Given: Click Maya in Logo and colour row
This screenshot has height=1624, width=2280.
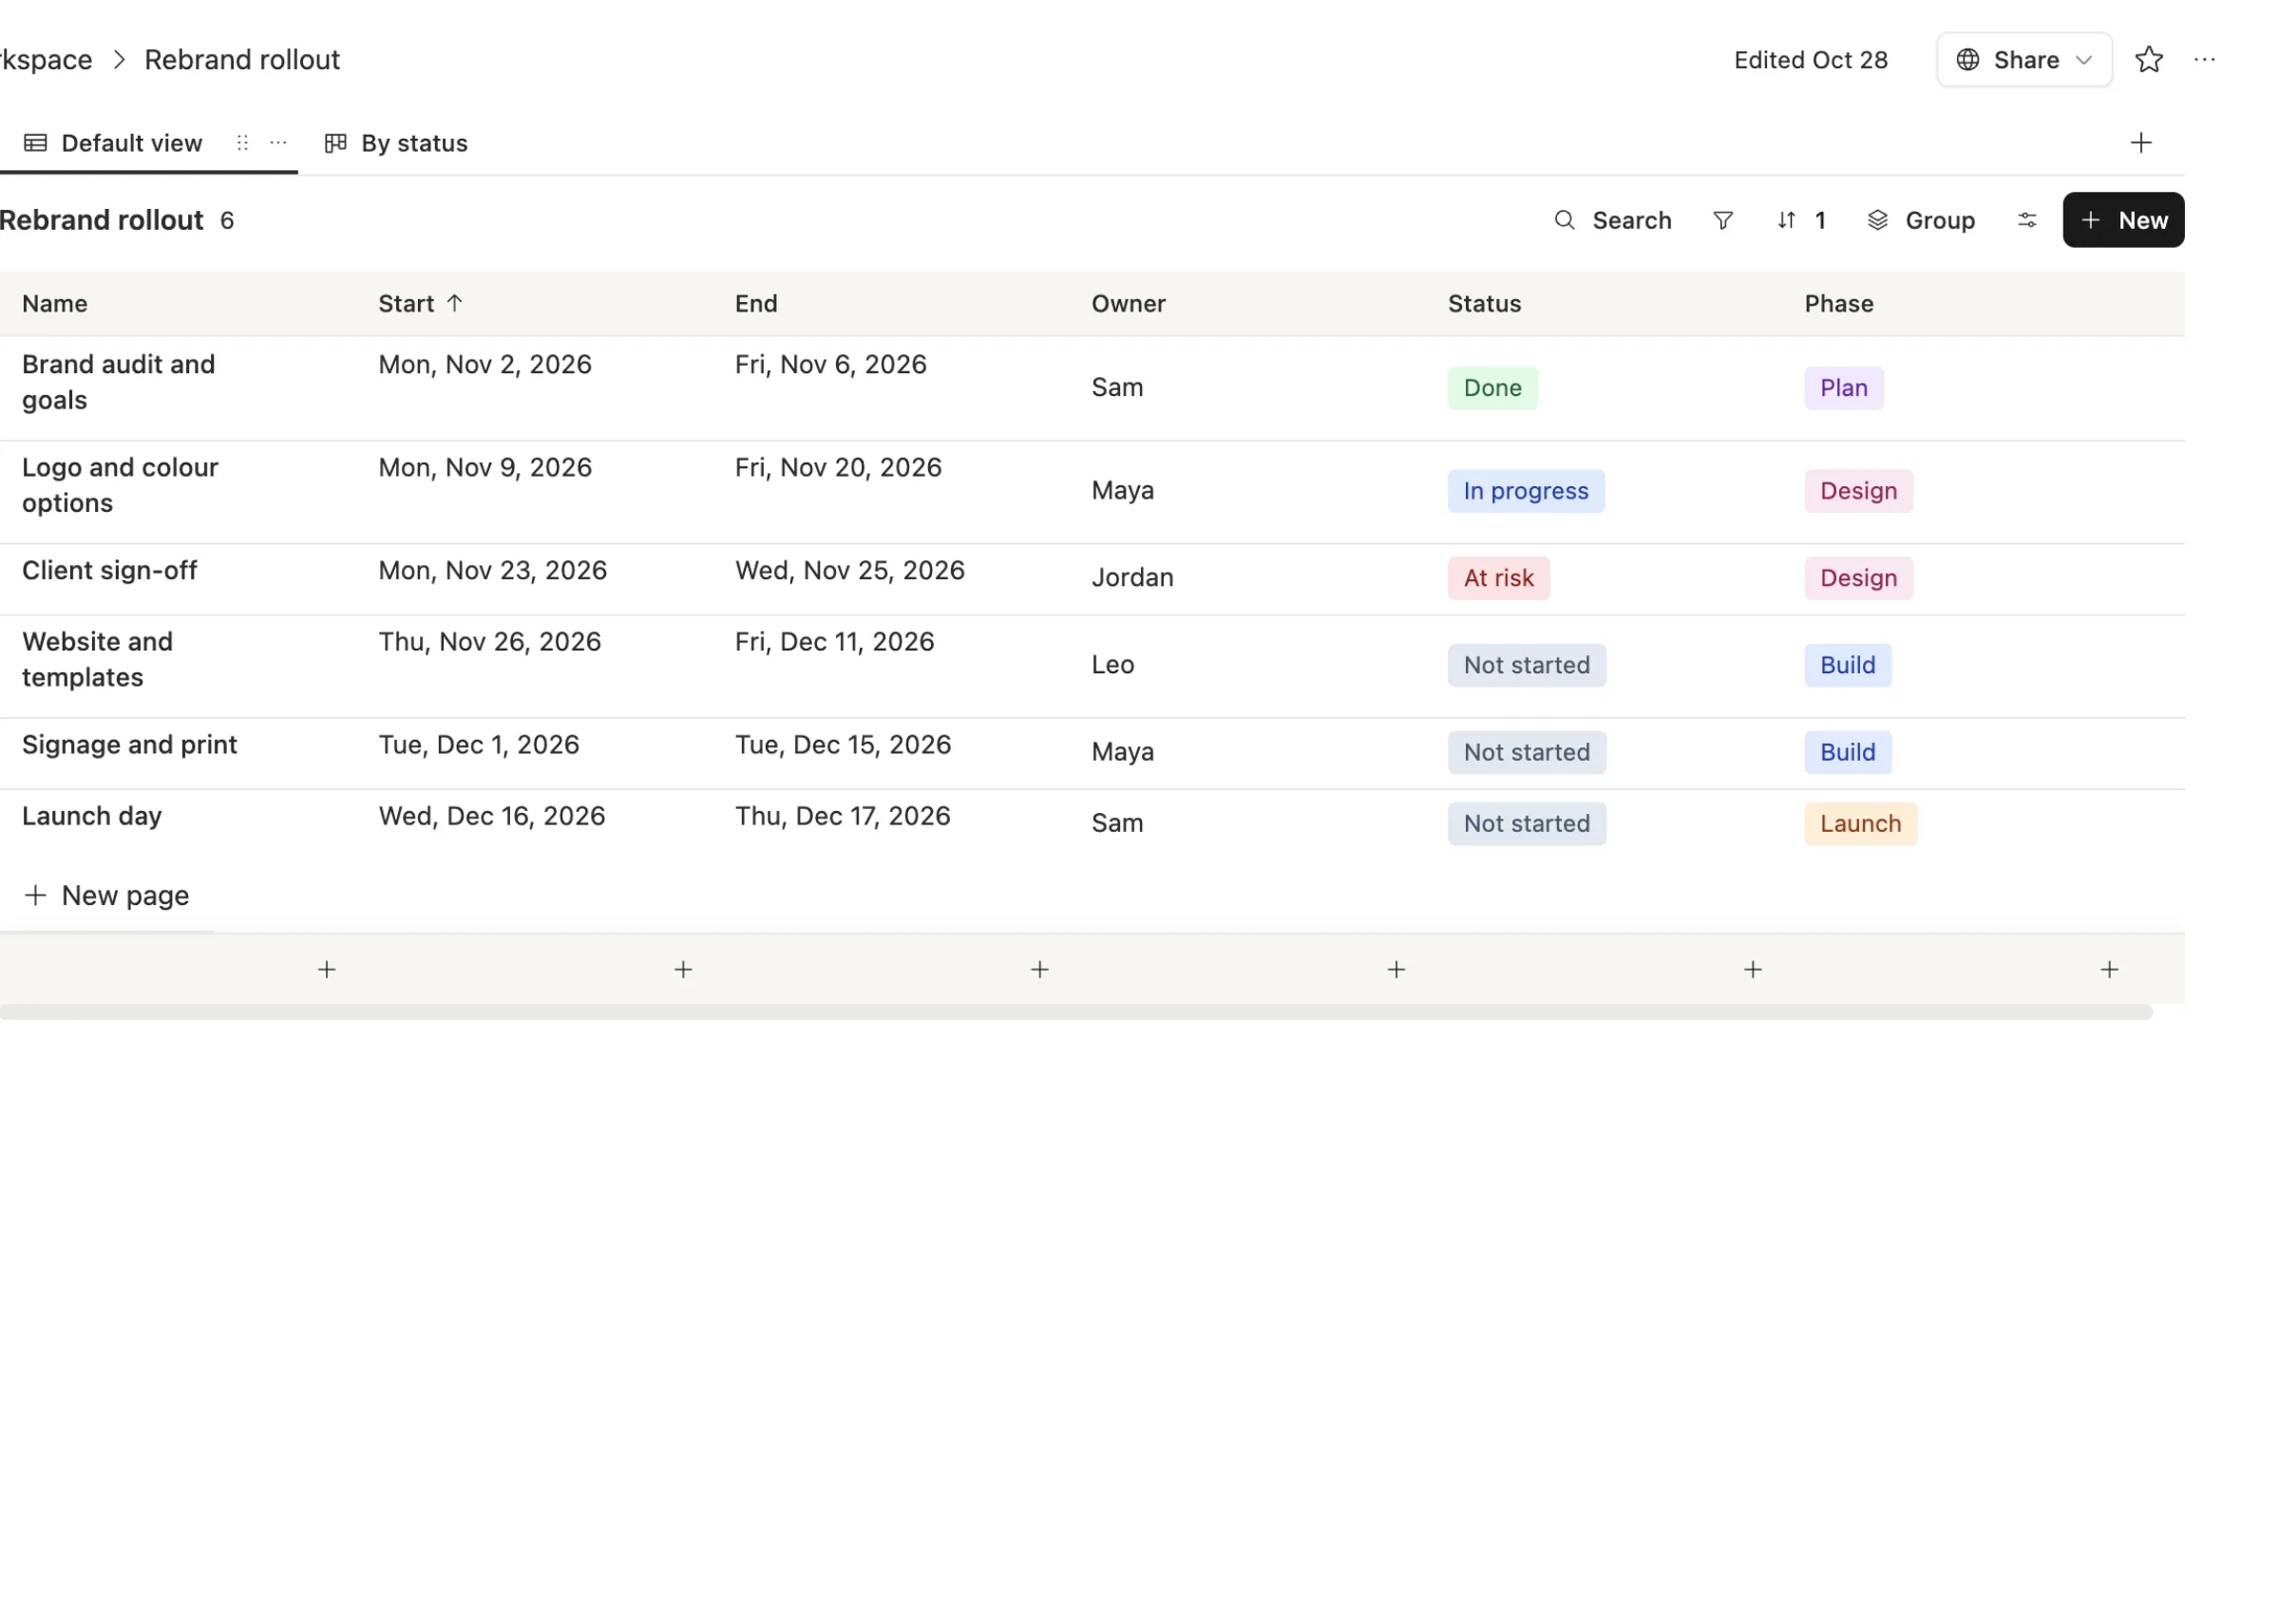Looking at the screenshot, I should [x=1122, y=491].
